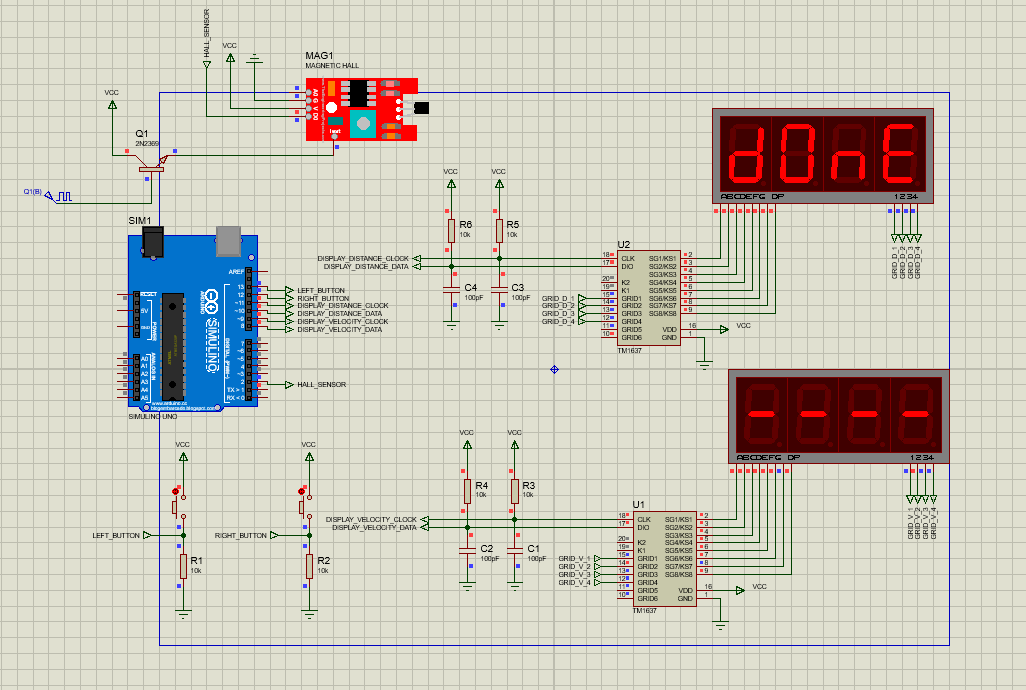Select capacitor C4
Viewport: 1026px width, 690px height.
451,288
